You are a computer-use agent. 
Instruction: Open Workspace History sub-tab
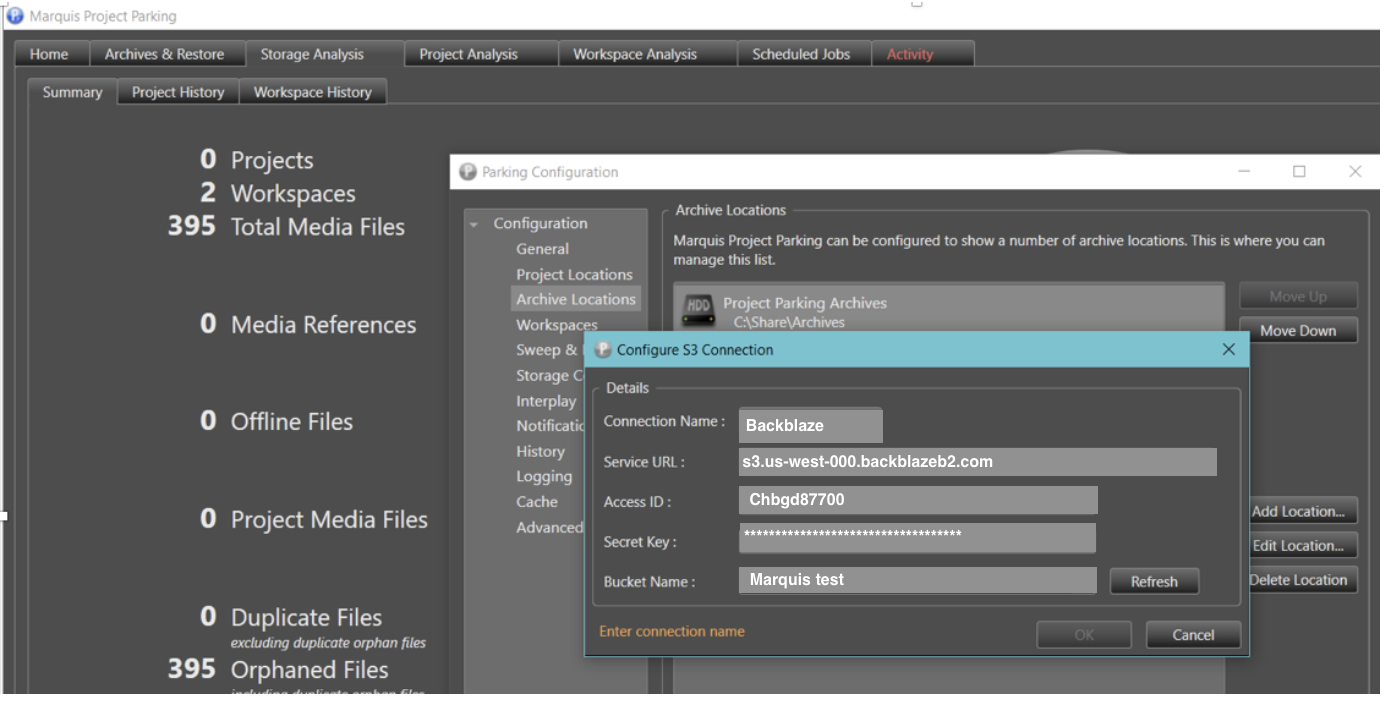tap(312, 92)
